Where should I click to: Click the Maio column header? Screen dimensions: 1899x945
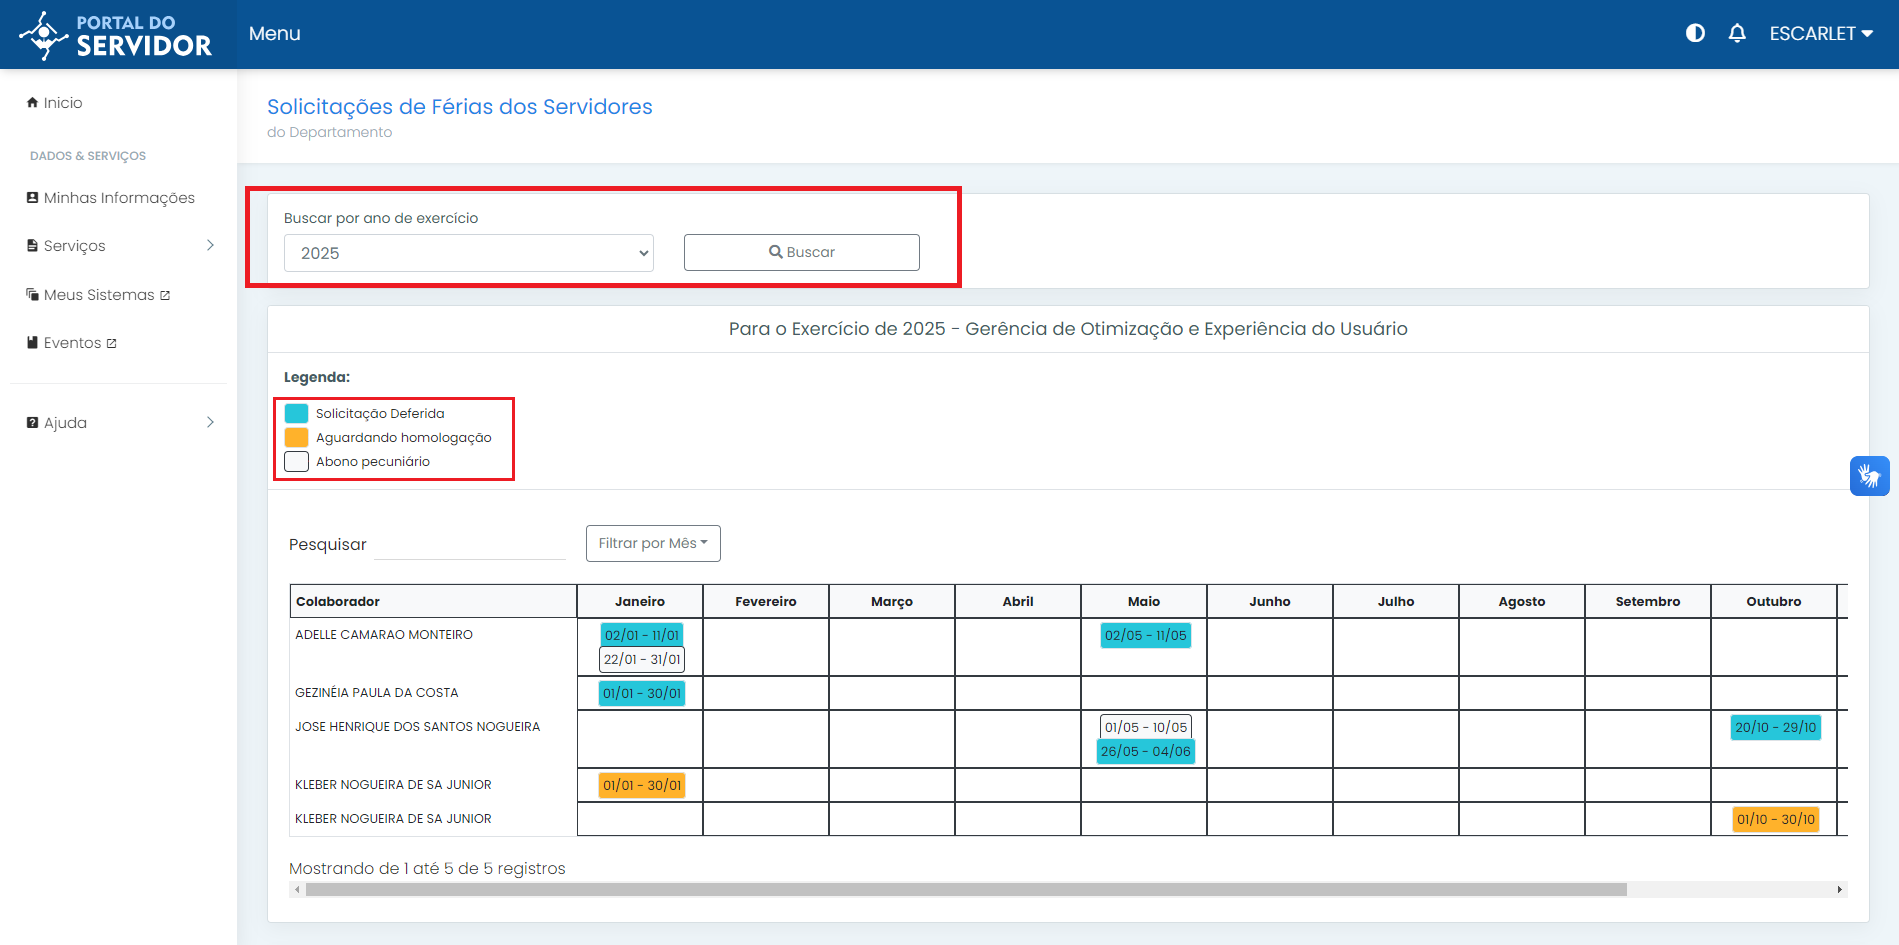(x=1144, y=601)
